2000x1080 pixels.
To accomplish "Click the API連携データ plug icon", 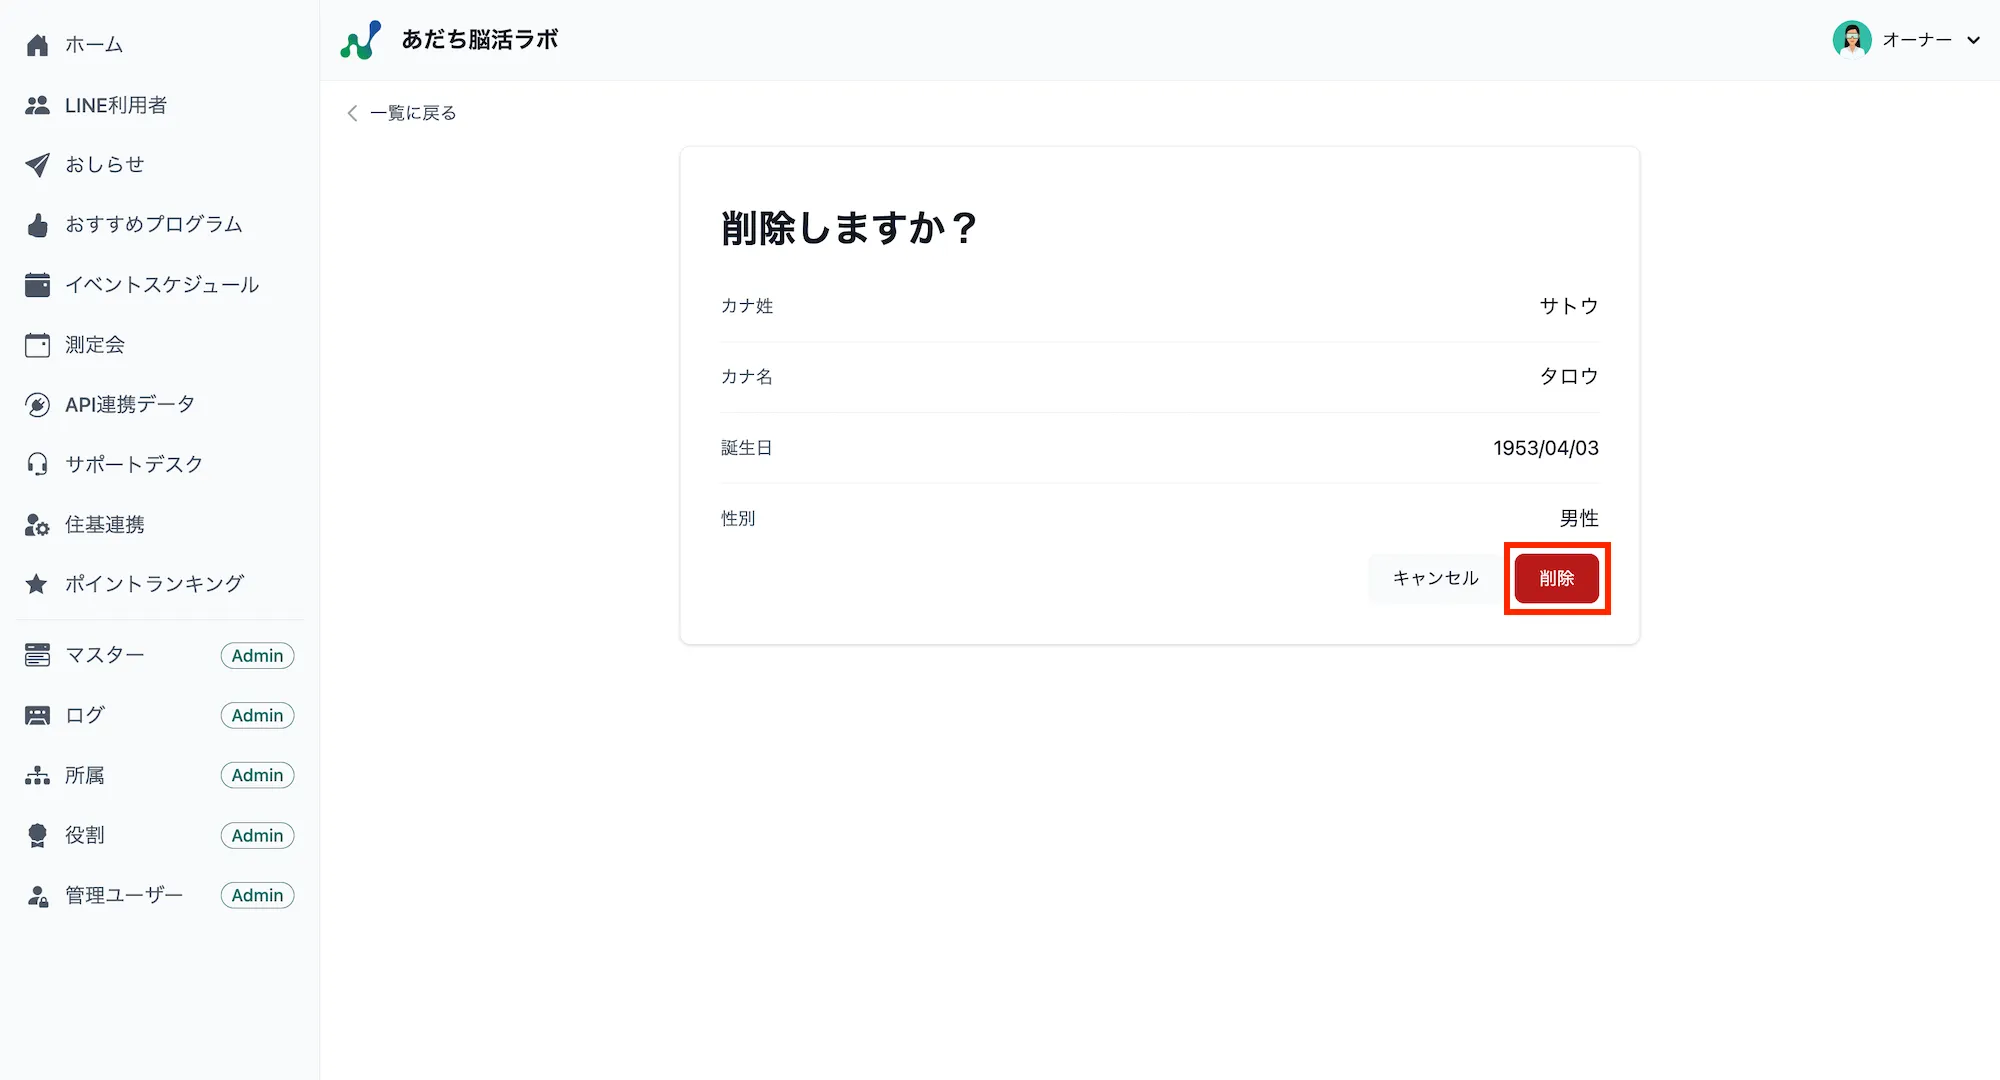I will click(37, 404).
